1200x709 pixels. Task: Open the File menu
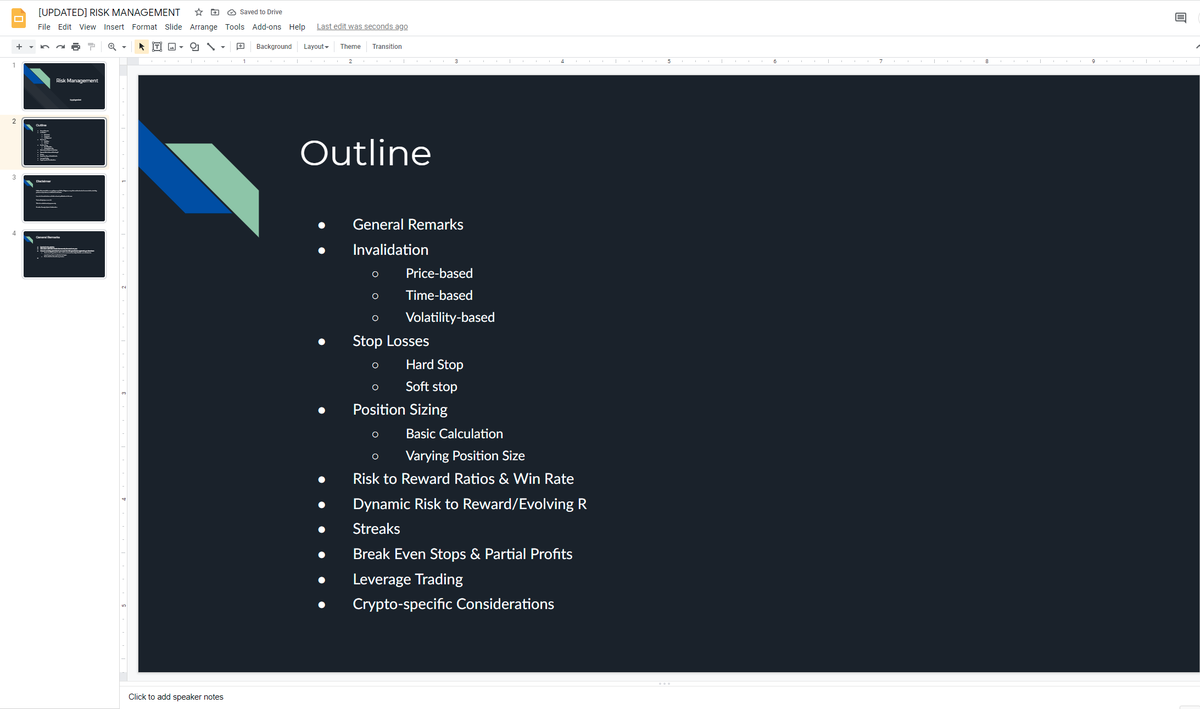pos(44,27)
